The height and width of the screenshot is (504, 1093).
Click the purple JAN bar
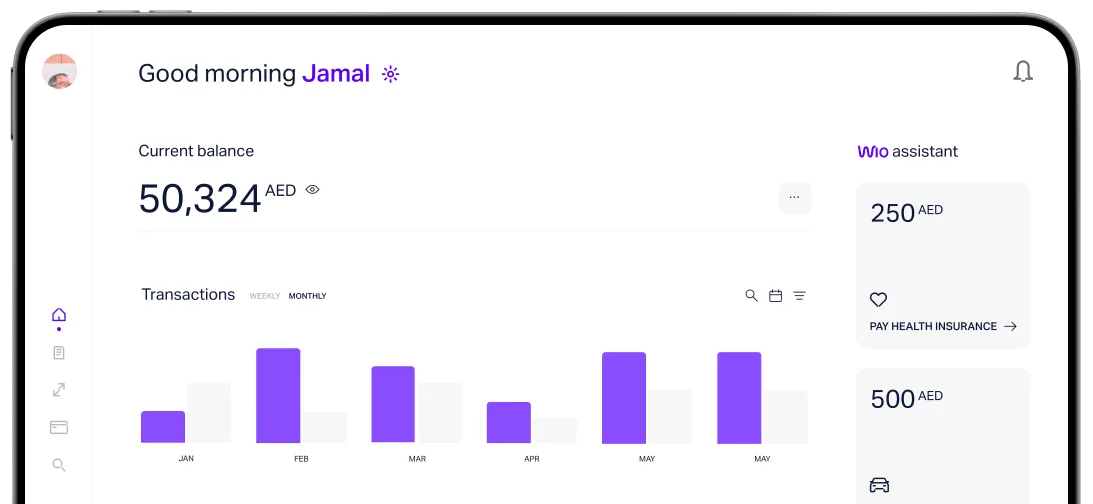pos(163,427)
